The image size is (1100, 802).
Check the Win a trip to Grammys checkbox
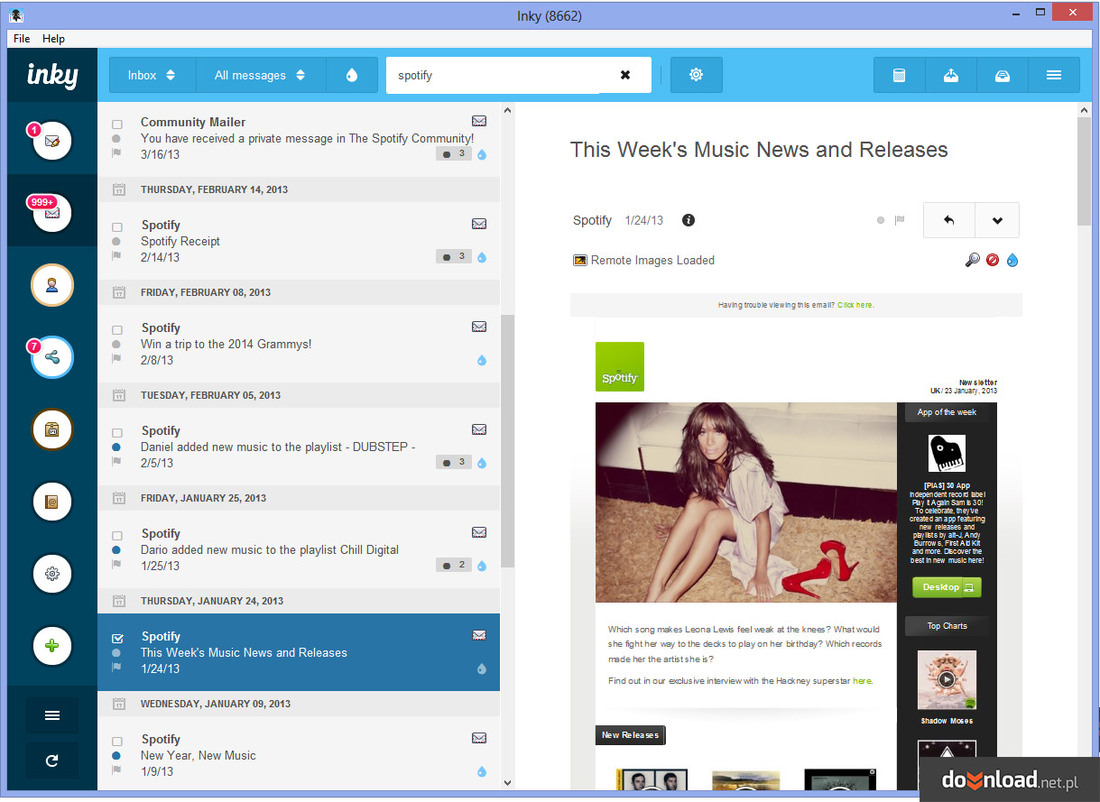(x=117, y=330)
